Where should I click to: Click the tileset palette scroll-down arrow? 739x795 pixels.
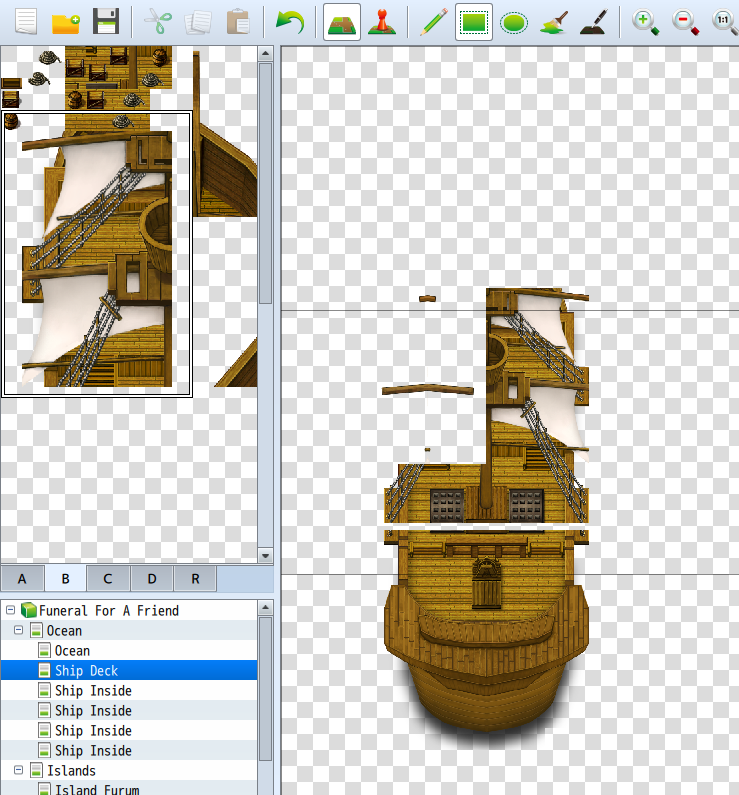coord(266,555)
